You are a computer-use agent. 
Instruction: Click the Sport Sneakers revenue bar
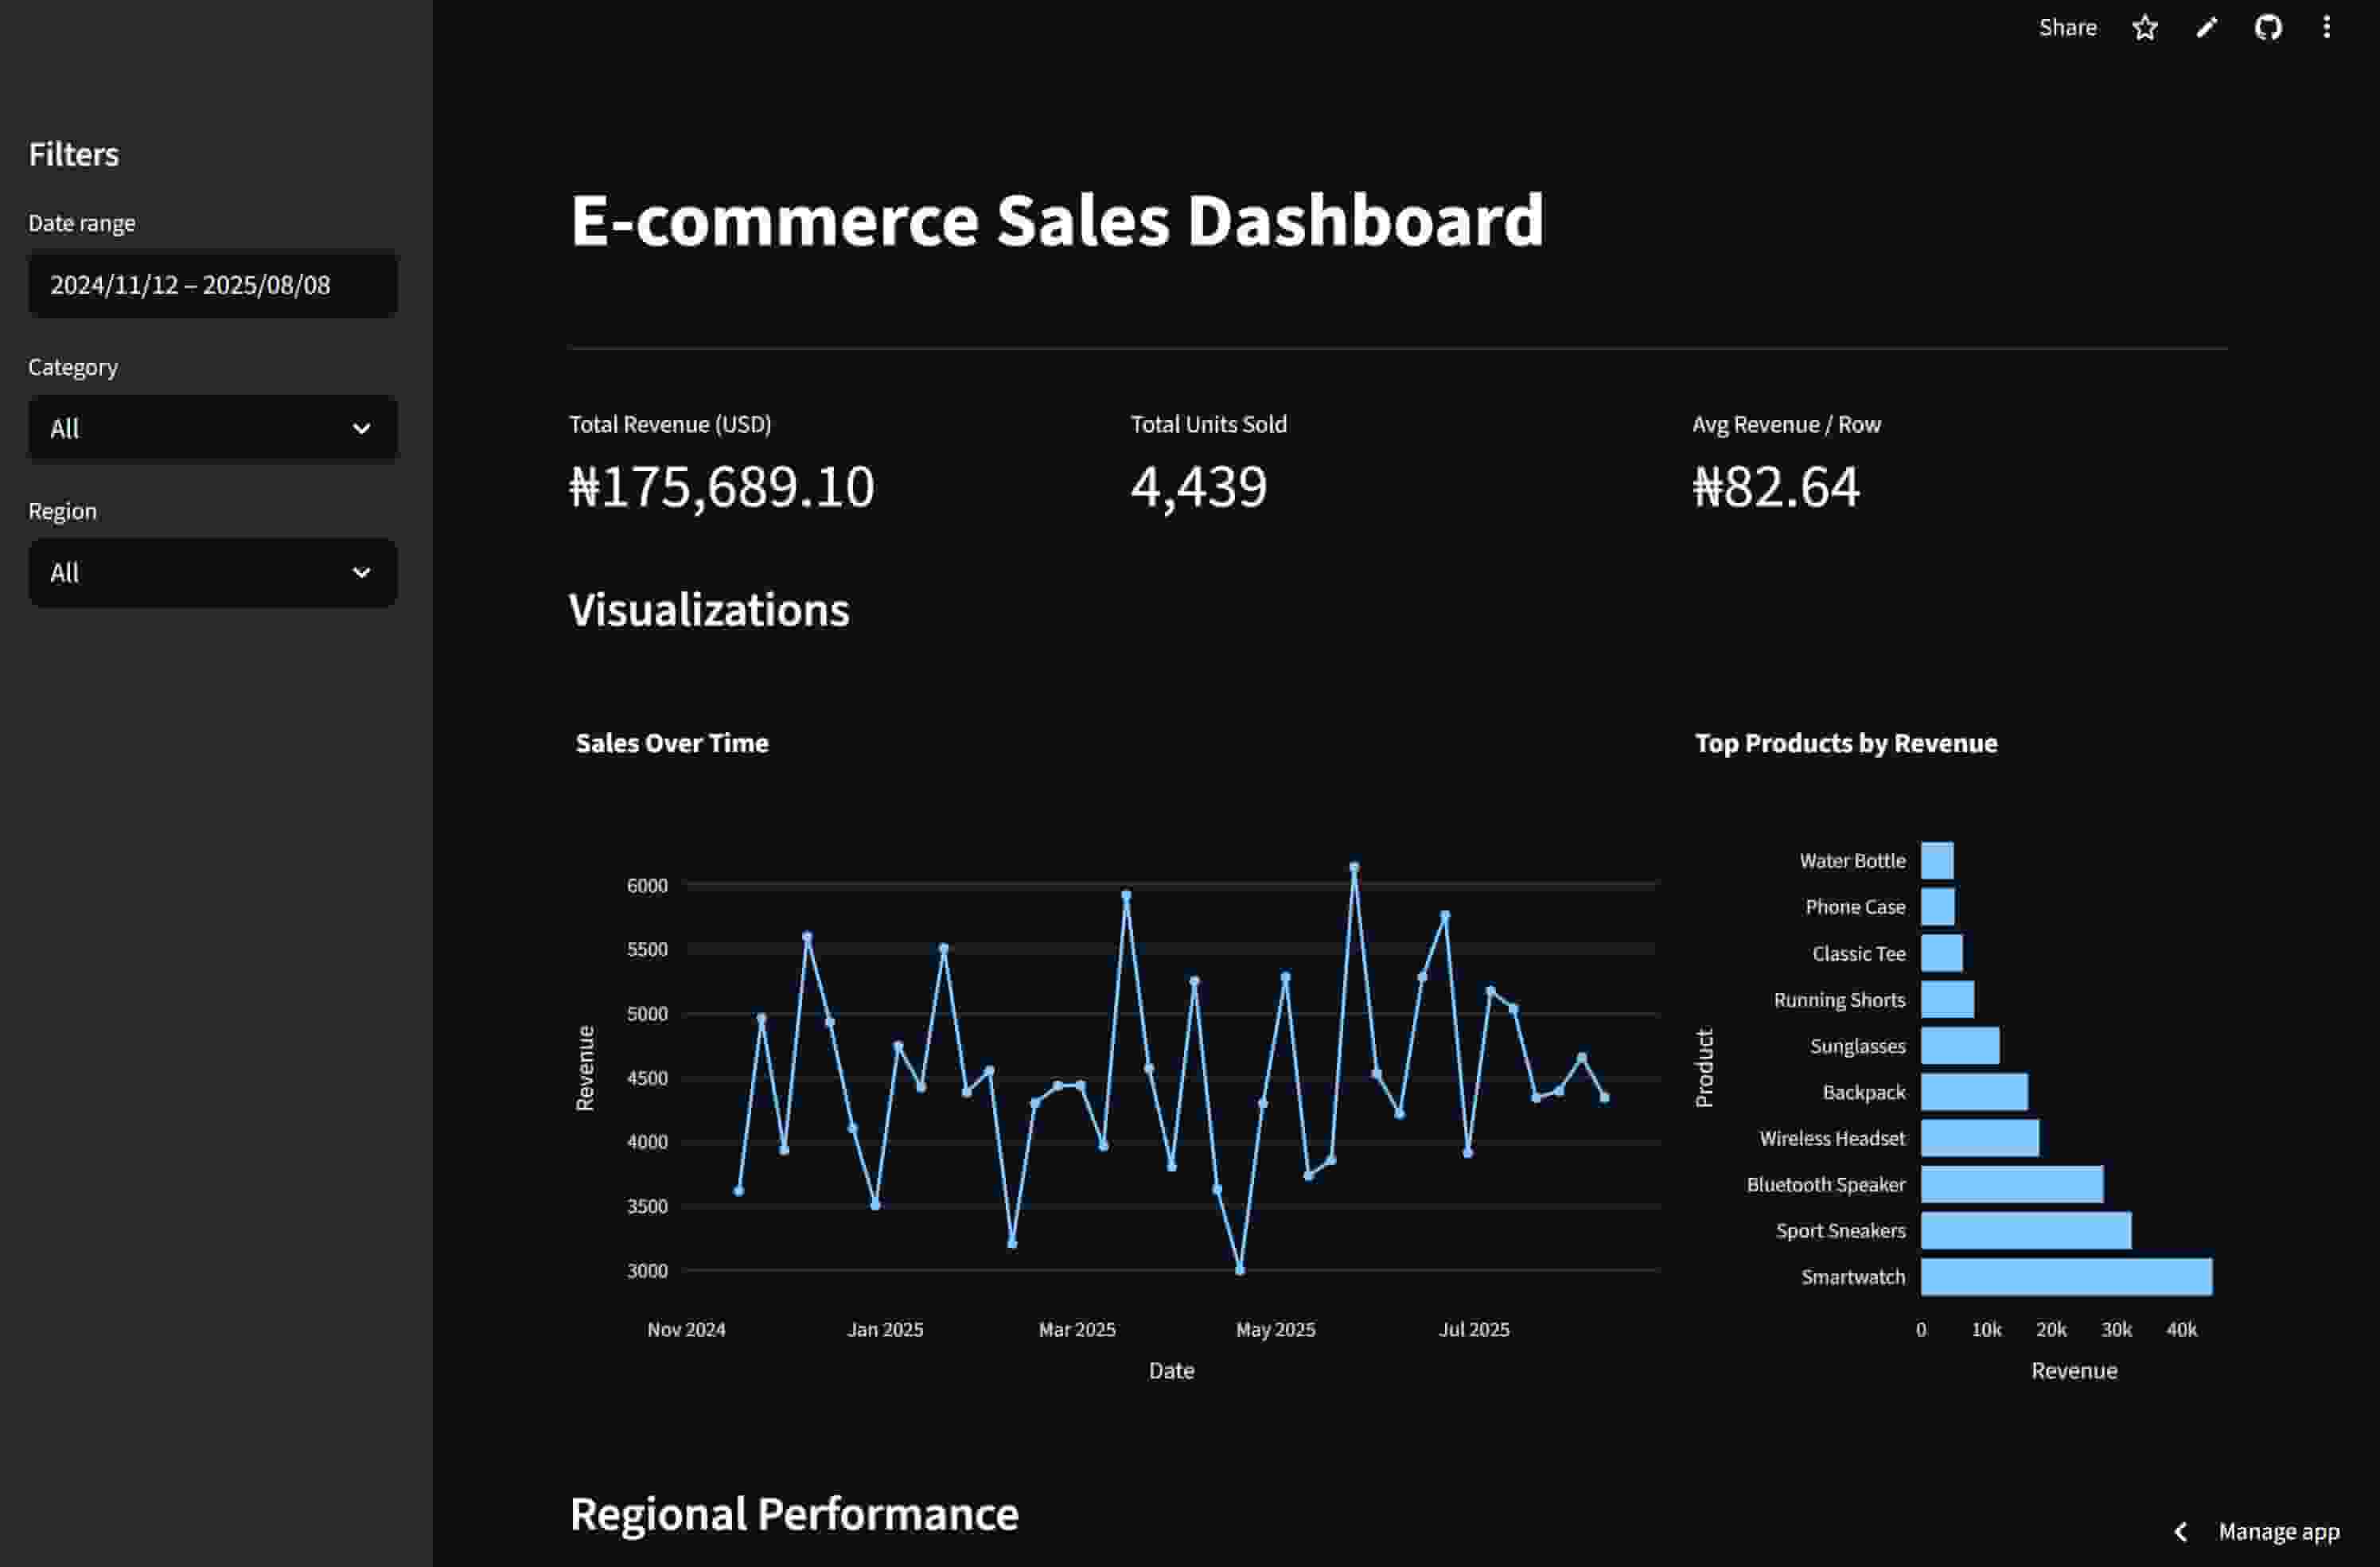click(2025, 1231)
